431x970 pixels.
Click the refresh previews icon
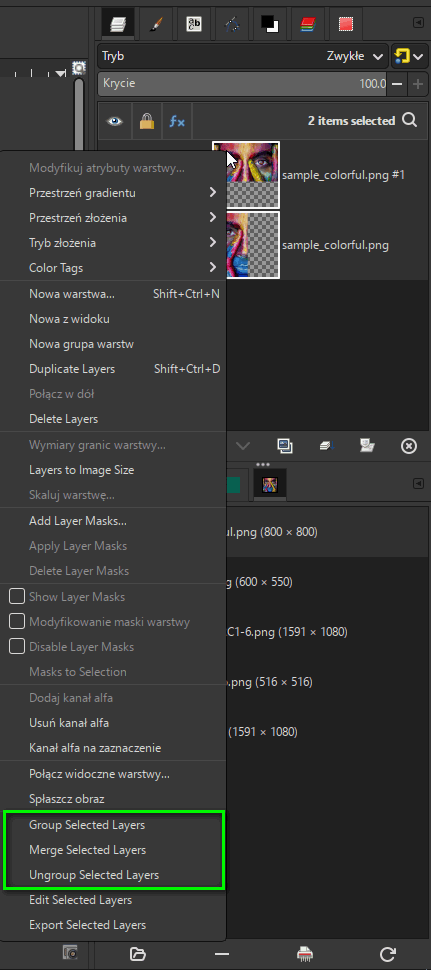pos(388,954)
